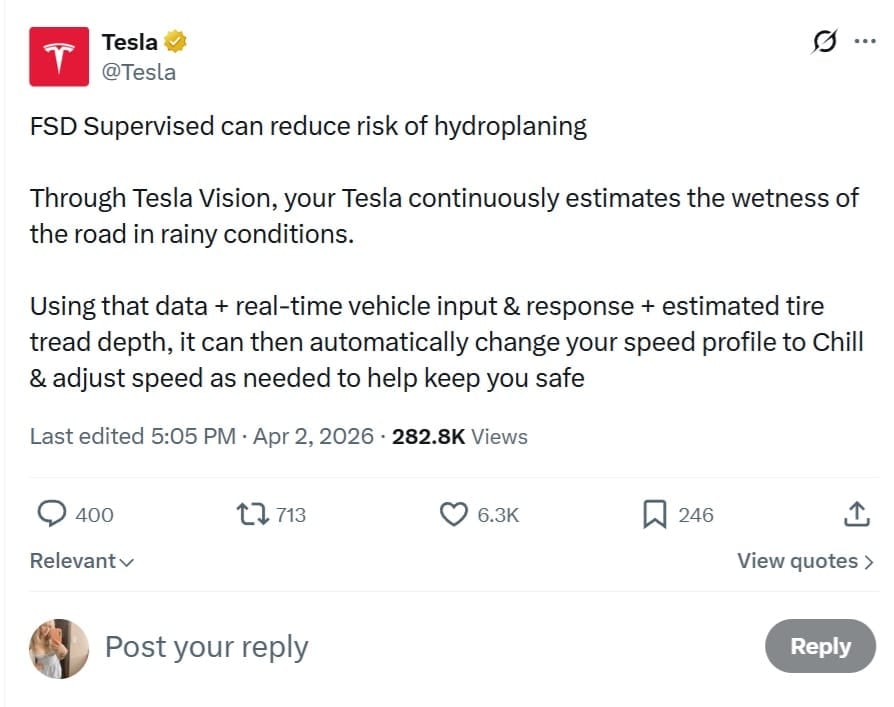Share the Tesla post
Screen dimensions: 894x707
pyautogui.click(x=856, y=514)
